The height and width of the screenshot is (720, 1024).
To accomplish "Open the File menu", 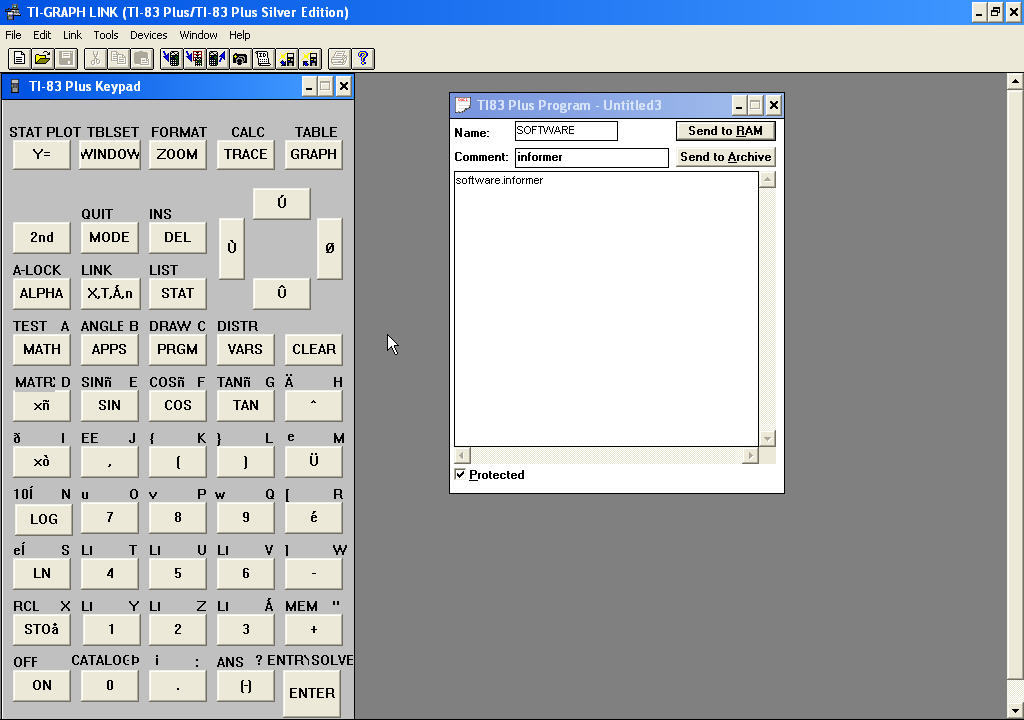I will (x=13, y=35).
